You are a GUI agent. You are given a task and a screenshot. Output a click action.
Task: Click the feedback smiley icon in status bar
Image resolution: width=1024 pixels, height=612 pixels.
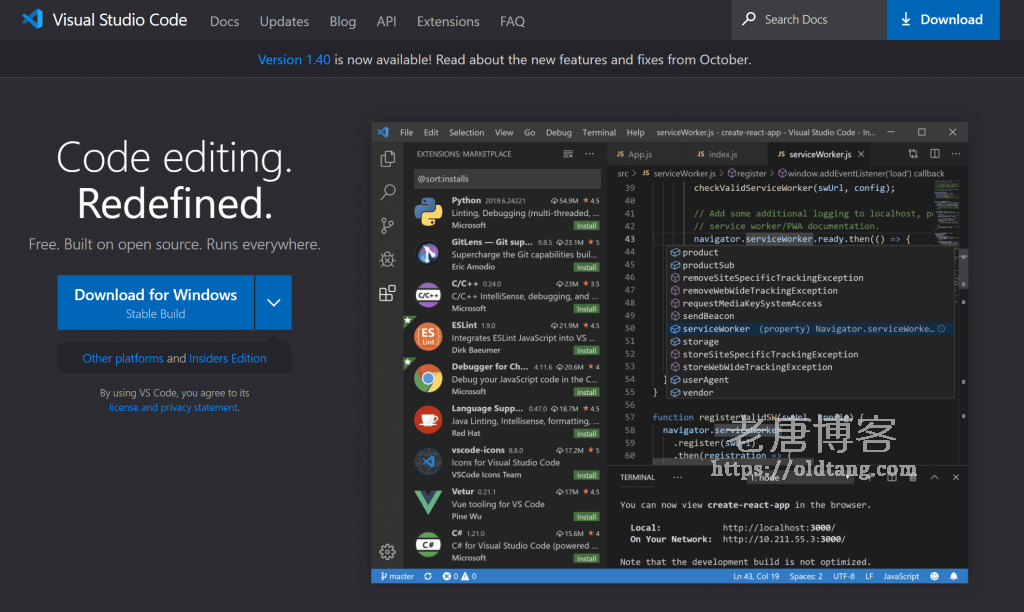935,577
